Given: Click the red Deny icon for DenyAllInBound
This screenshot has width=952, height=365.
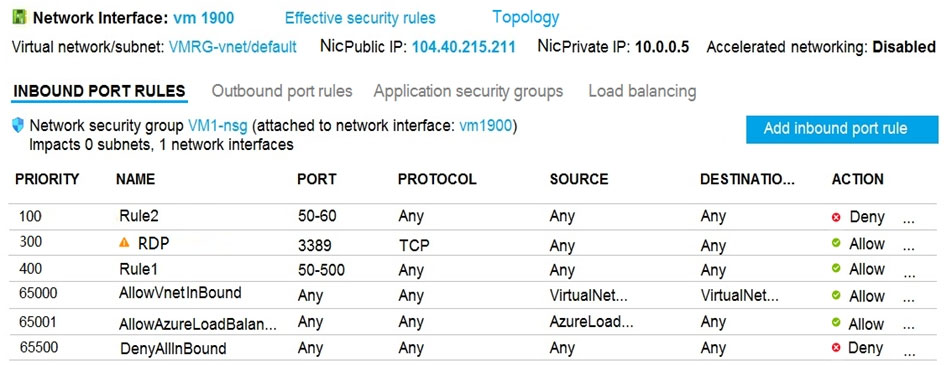Looking at the screenshot, I should tap(836, 348).
